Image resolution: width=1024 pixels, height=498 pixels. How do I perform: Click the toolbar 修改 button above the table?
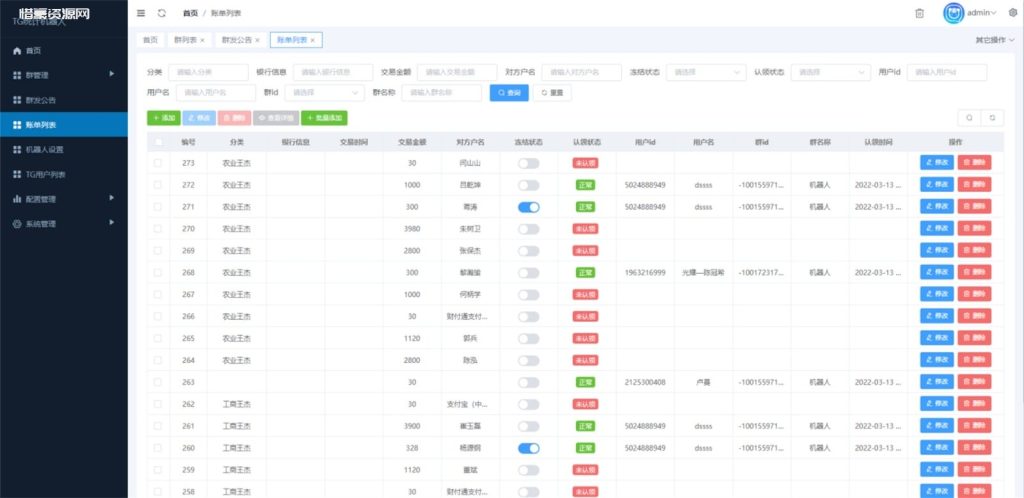199,118
